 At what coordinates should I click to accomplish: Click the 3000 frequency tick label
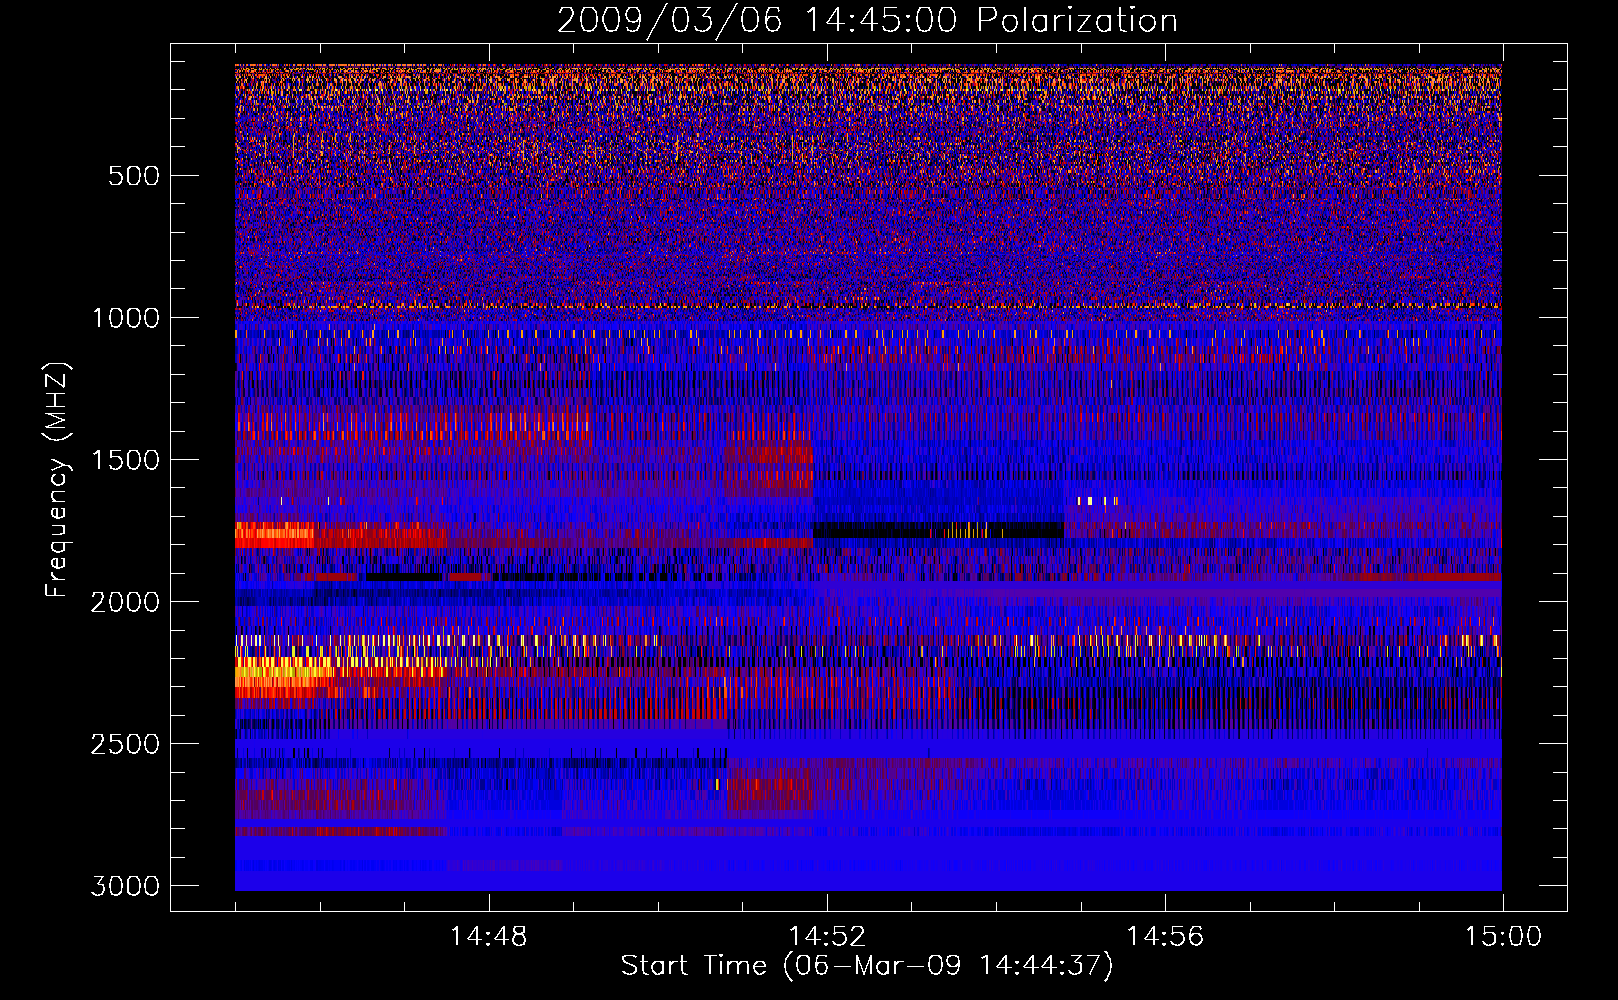click(125, 886)
